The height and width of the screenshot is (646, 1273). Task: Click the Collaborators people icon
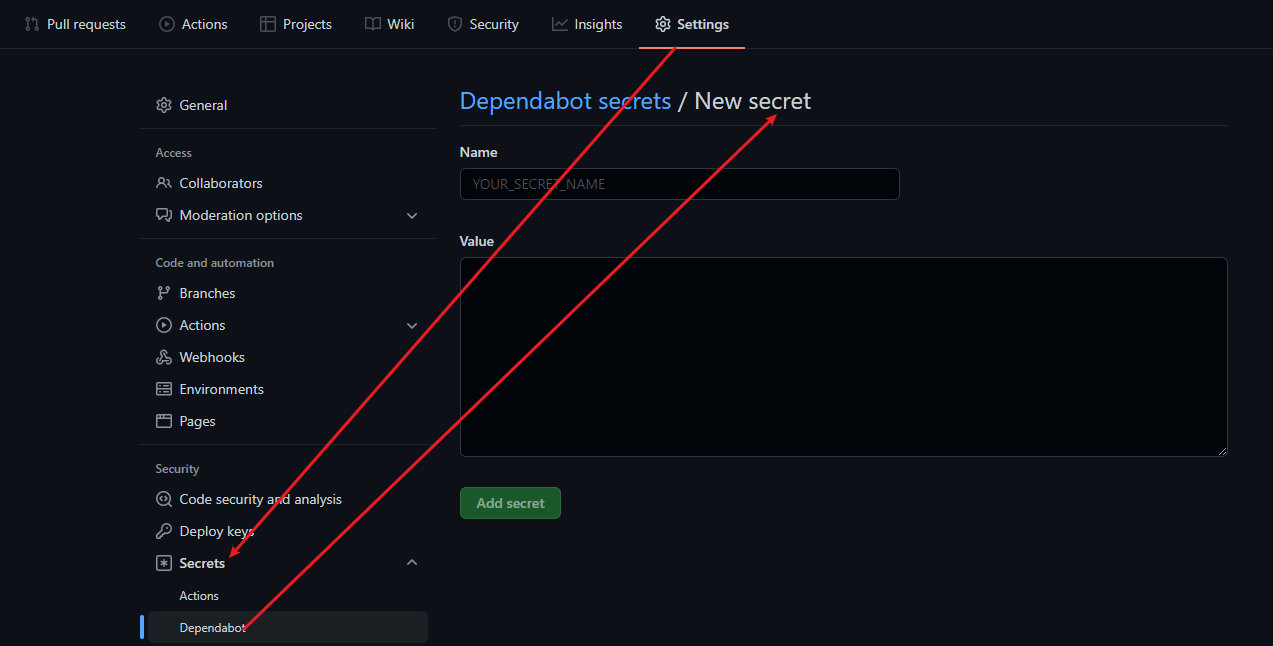(164, 183)
